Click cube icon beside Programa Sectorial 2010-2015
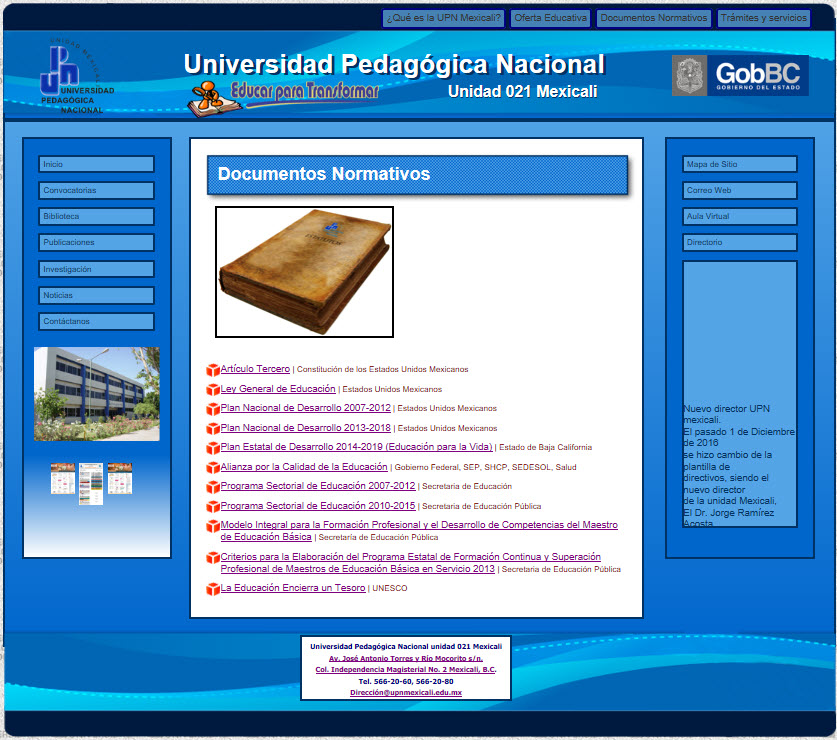The height and width of the screenshot is (740, 837). point(213,506)
